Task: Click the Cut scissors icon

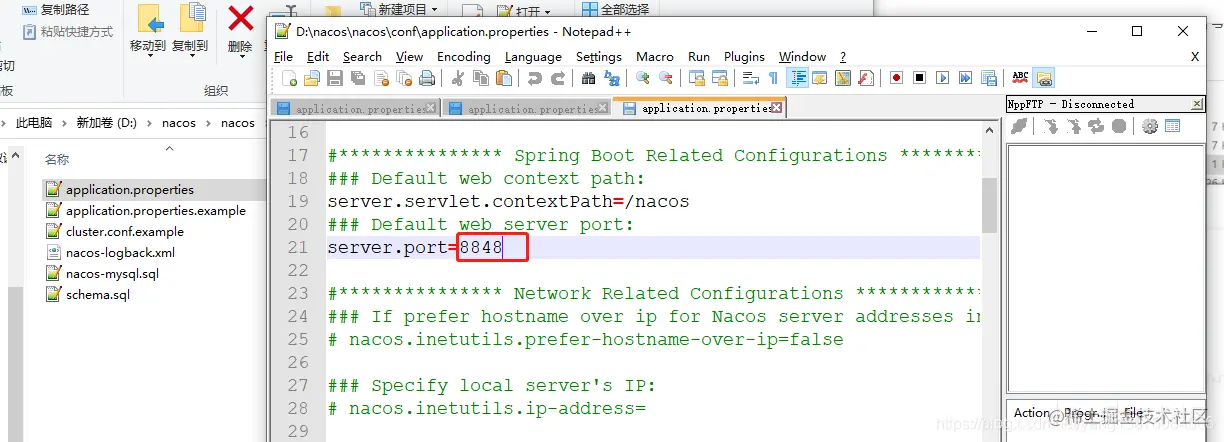Action: pos(457,78)
